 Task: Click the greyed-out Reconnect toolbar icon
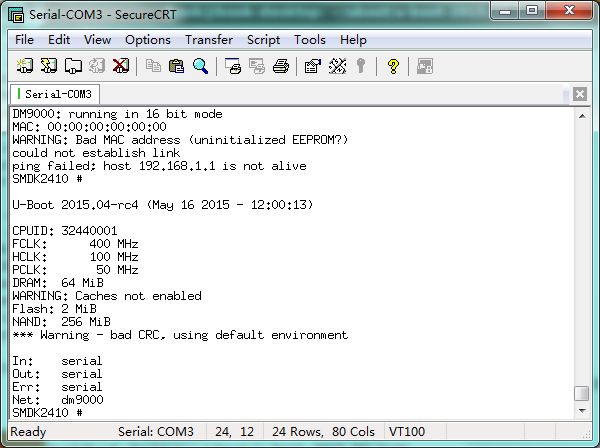click(97, 66)
